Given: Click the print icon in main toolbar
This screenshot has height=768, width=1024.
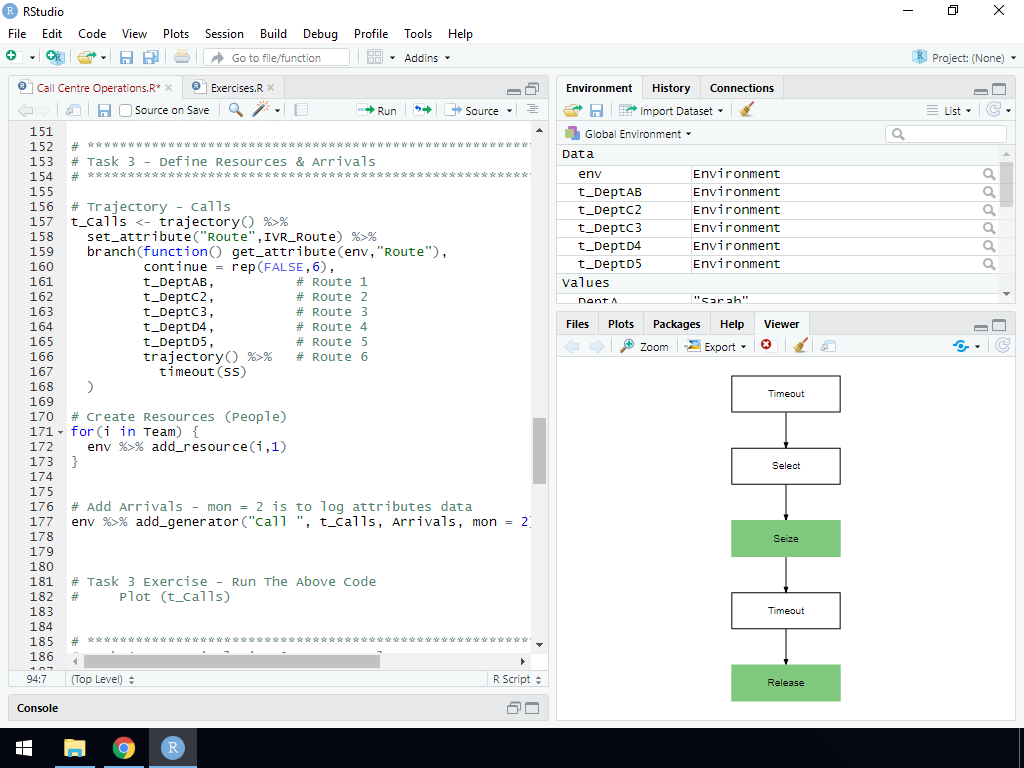Looking at the screenshot, I should pos(181,58).
